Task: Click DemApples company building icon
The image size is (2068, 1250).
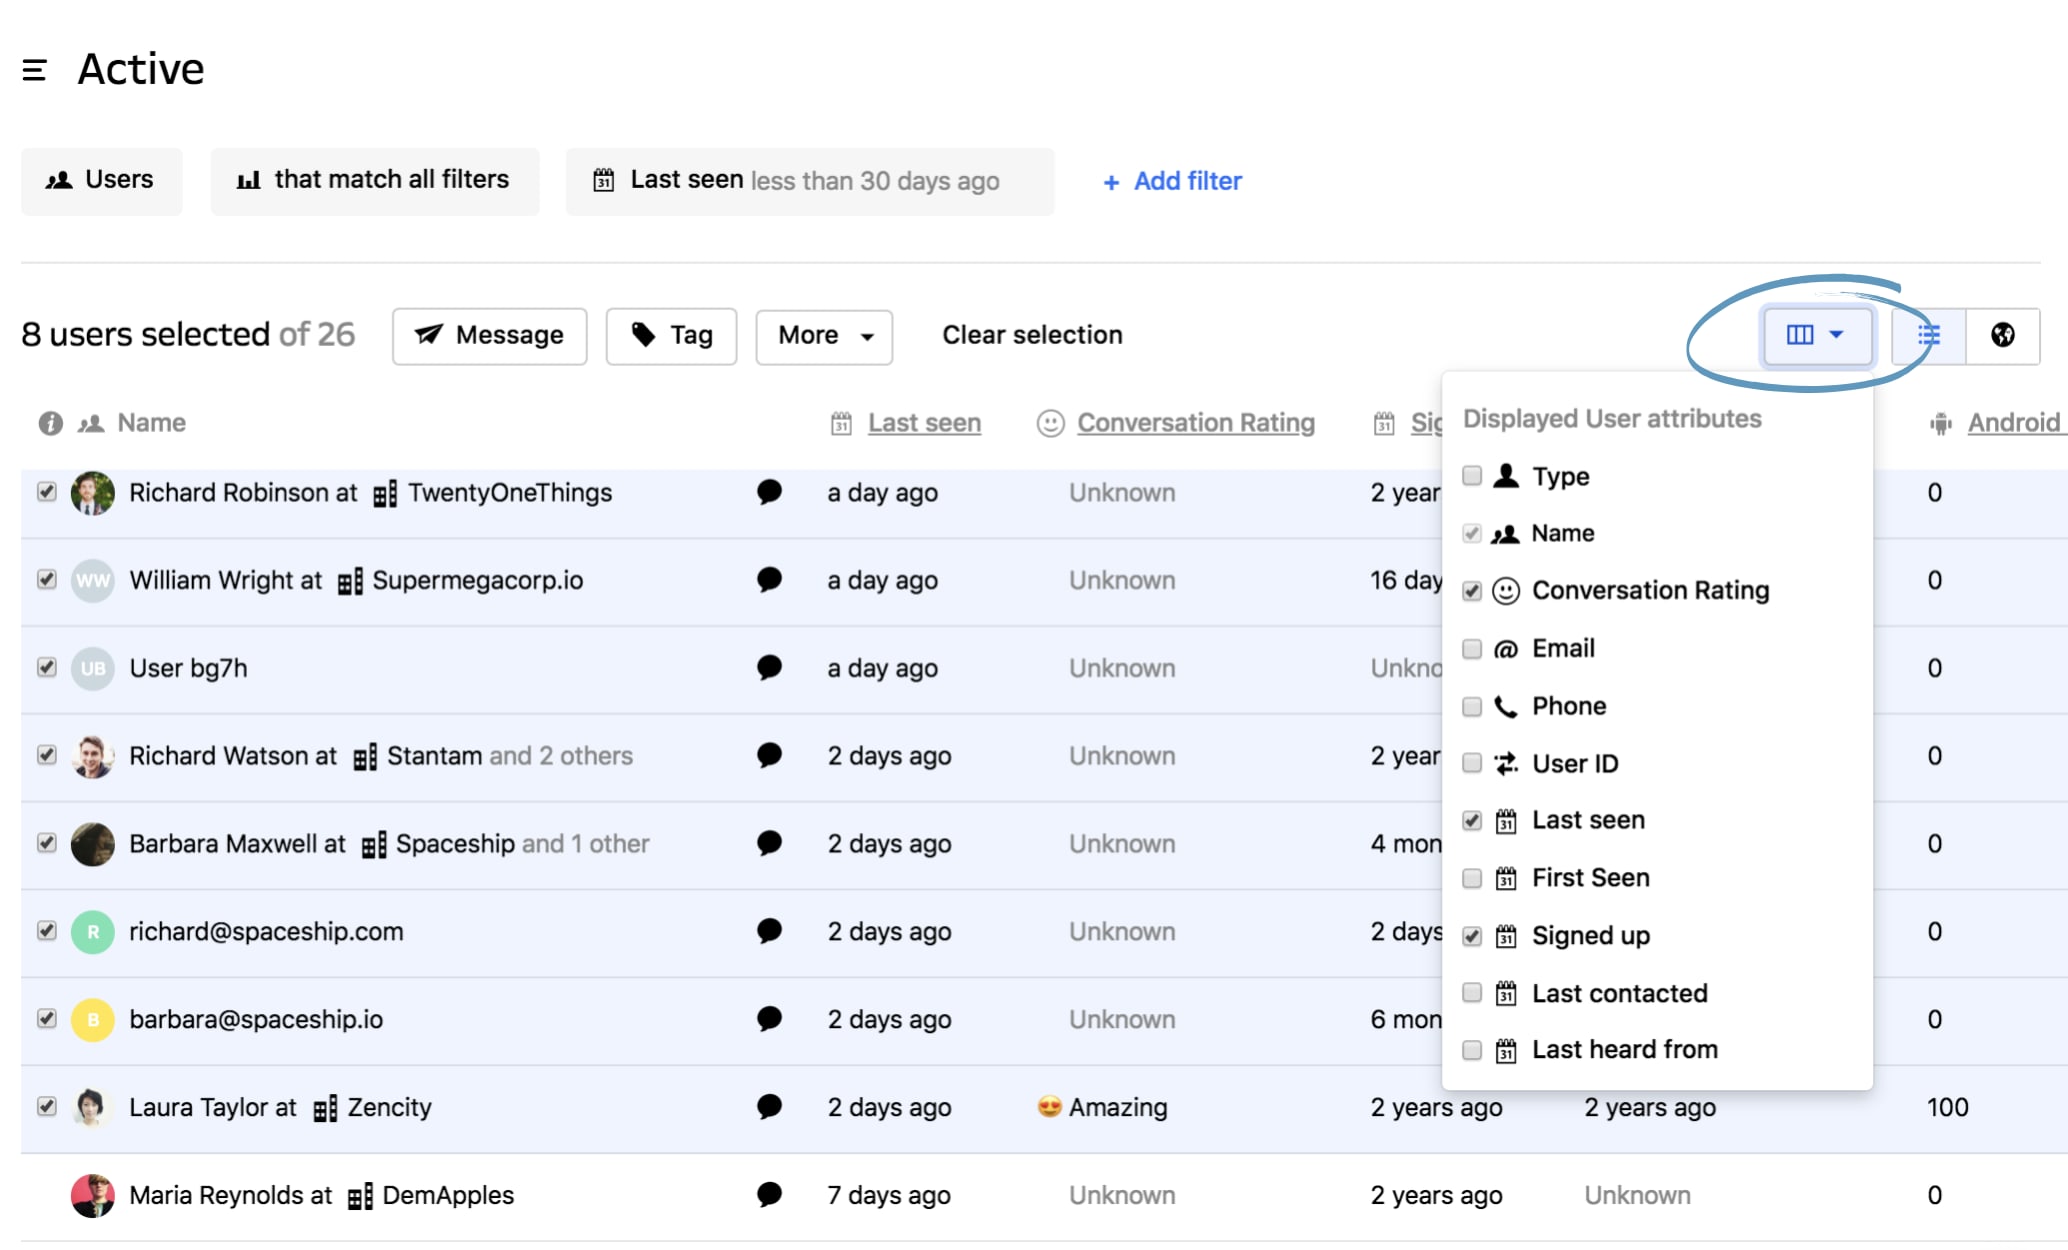Action: tap(360, 1197)
